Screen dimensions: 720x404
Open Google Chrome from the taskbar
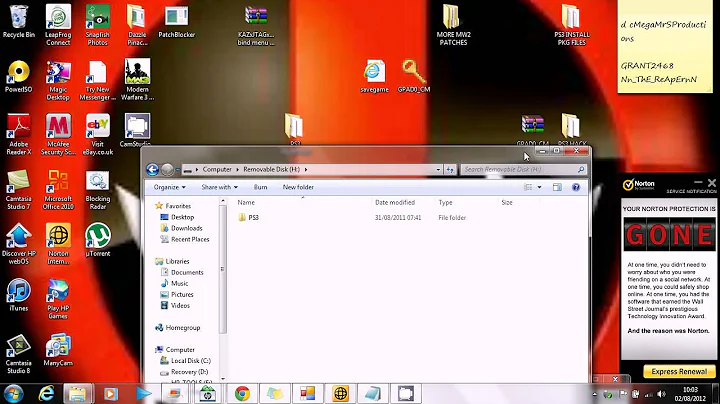(x=242, y=394)
